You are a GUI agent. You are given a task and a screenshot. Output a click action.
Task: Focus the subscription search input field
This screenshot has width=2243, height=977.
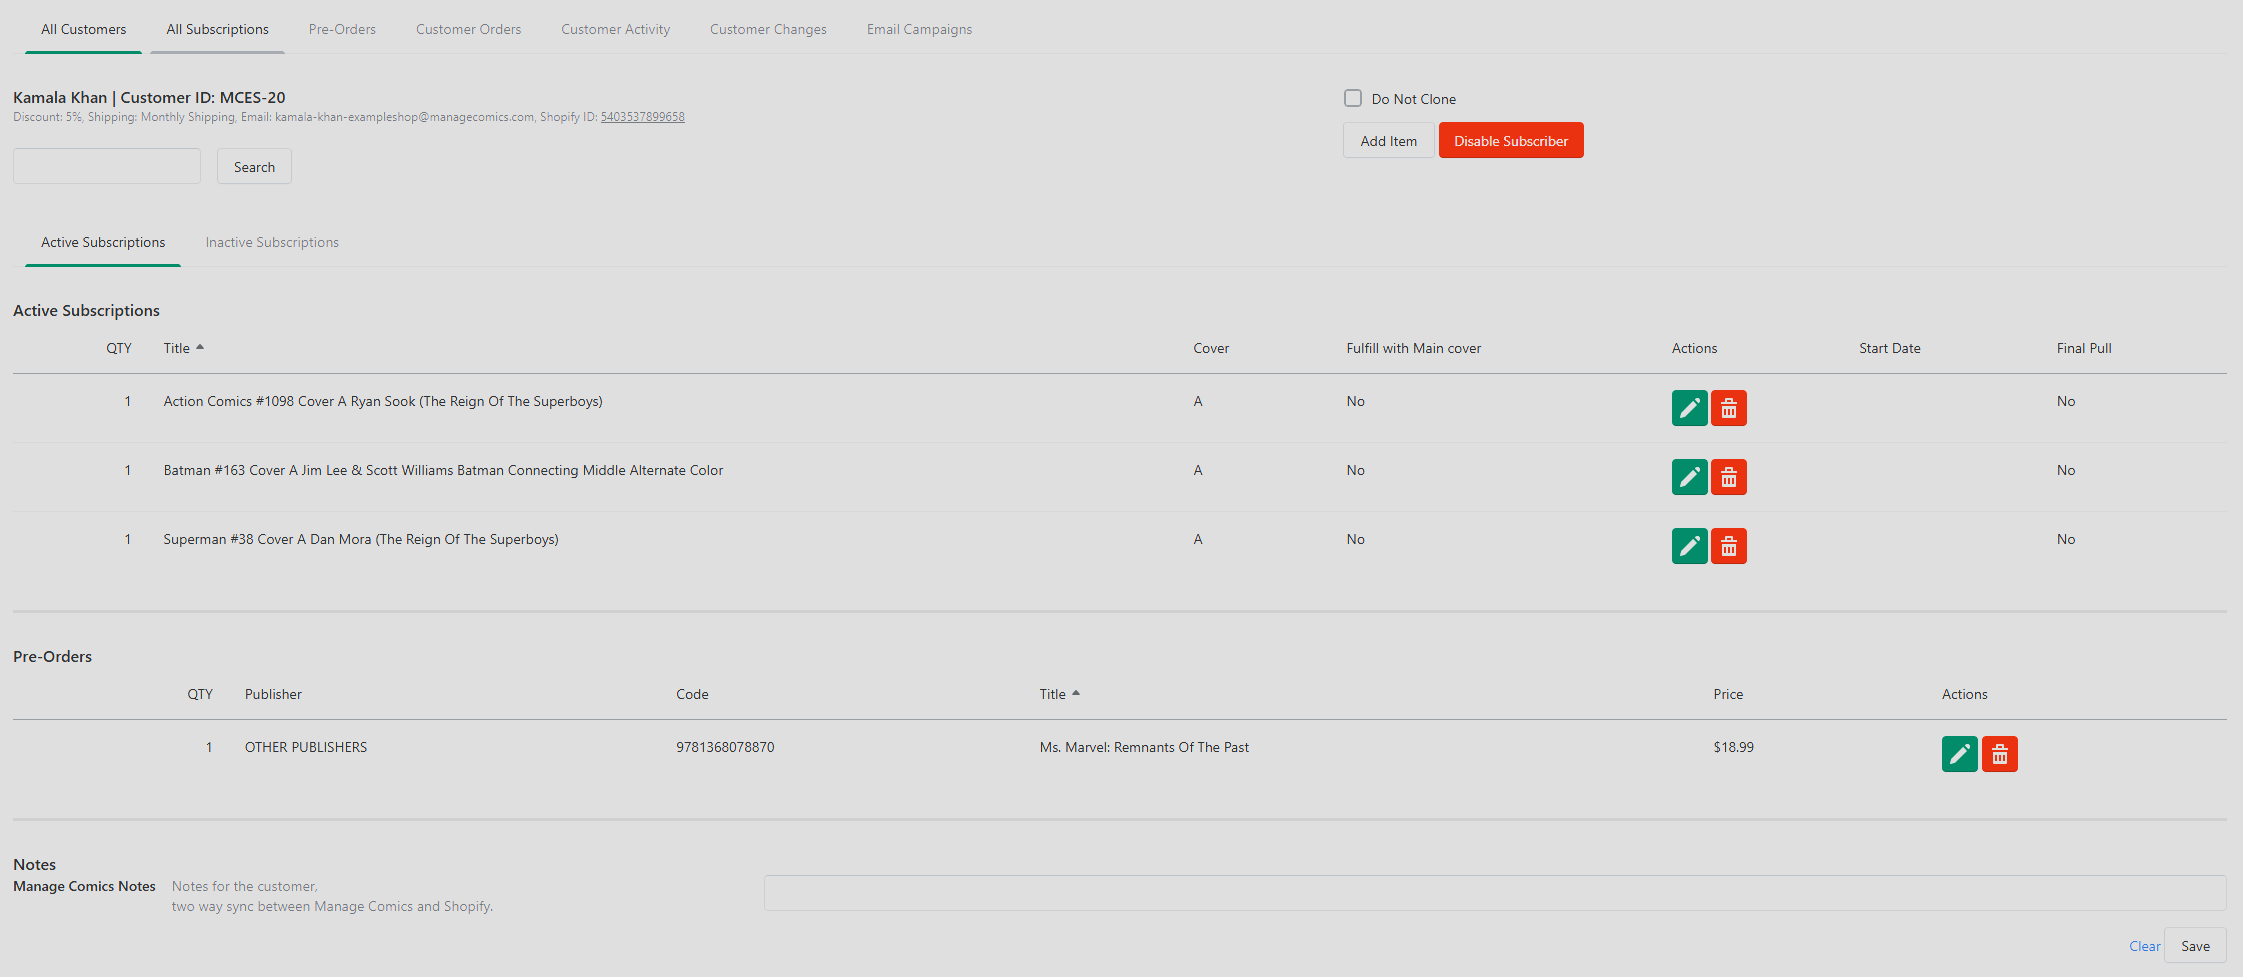107,166
